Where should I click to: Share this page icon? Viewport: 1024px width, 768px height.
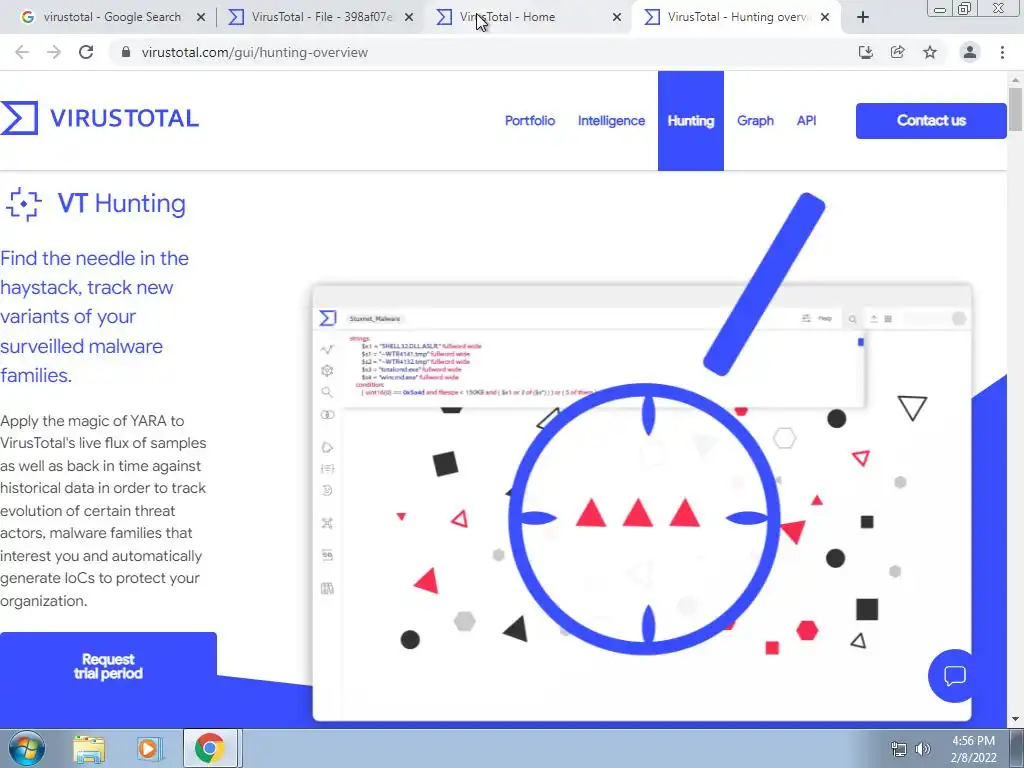click(898, 52)
